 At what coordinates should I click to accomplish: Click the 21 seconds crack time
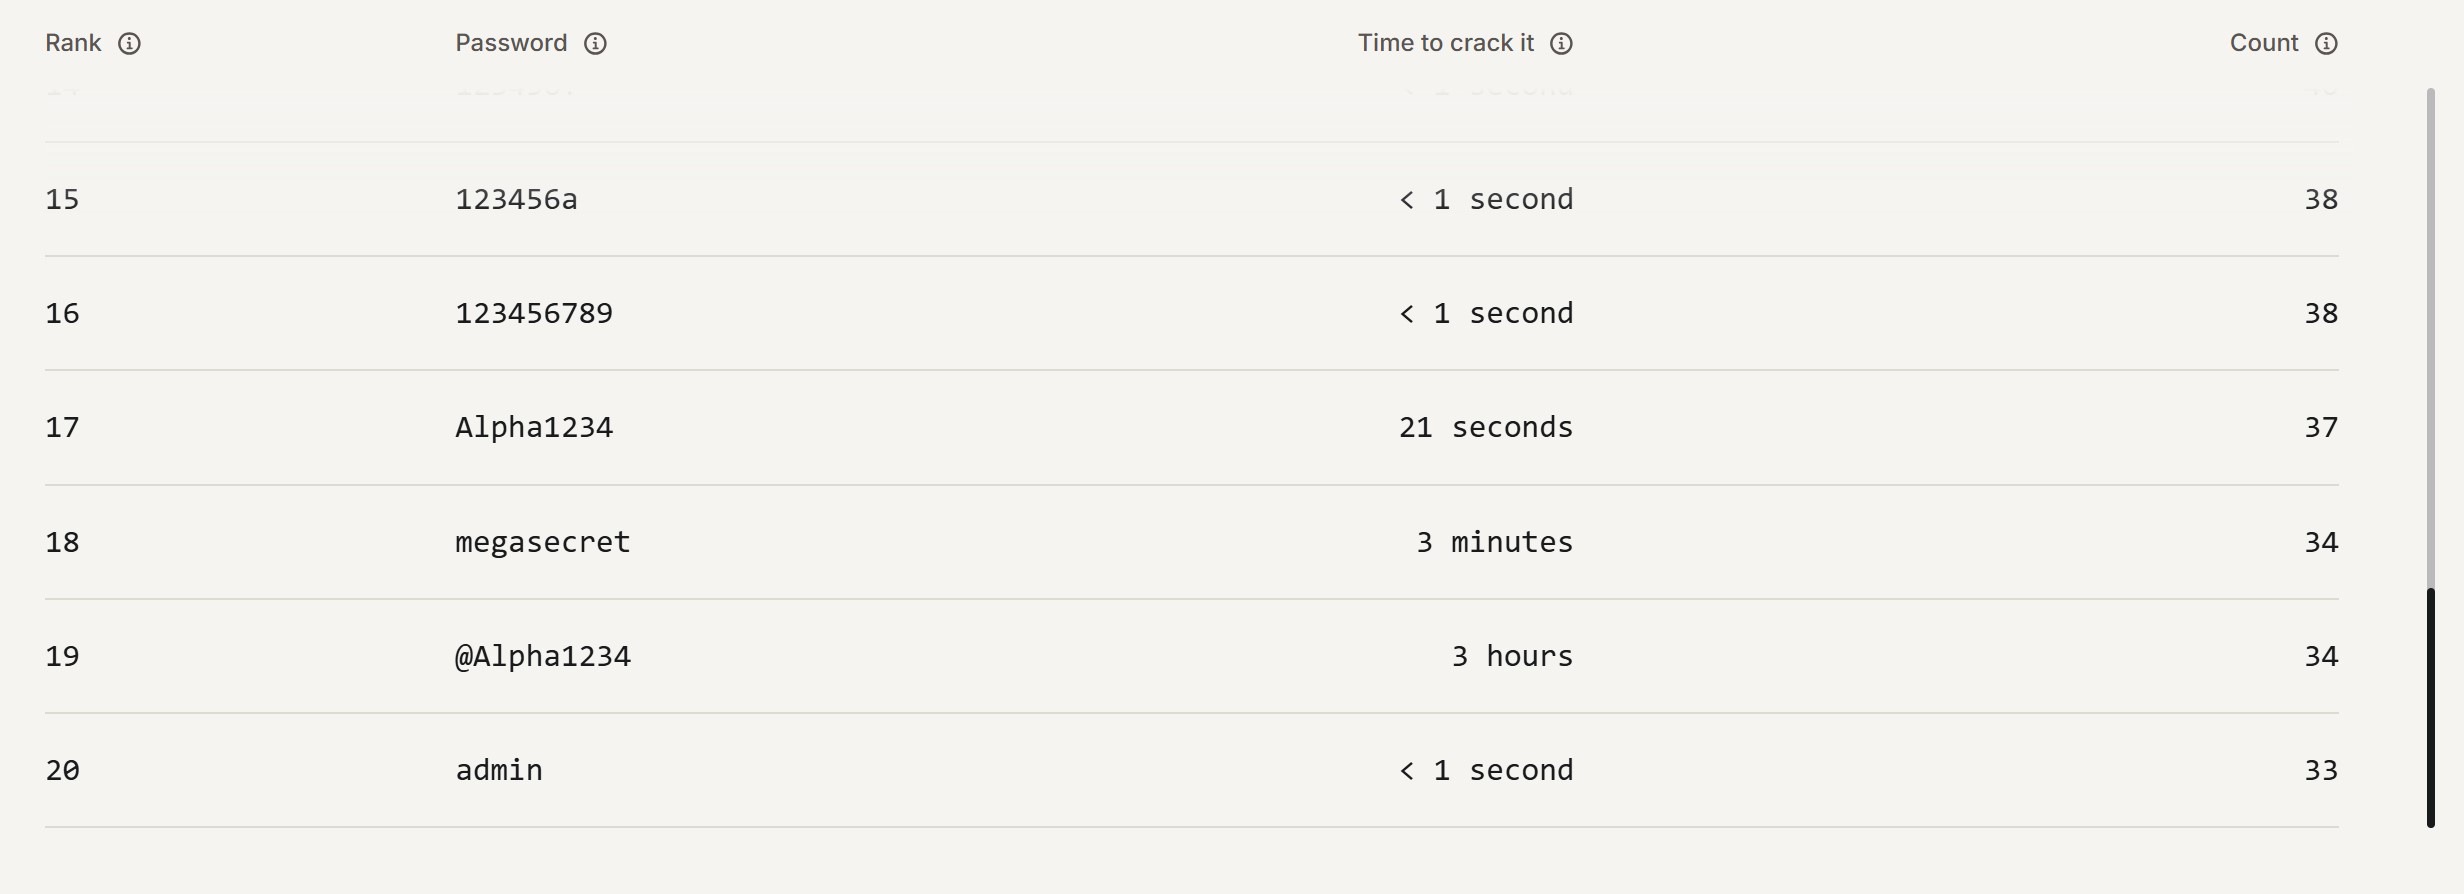point(1486,427)
